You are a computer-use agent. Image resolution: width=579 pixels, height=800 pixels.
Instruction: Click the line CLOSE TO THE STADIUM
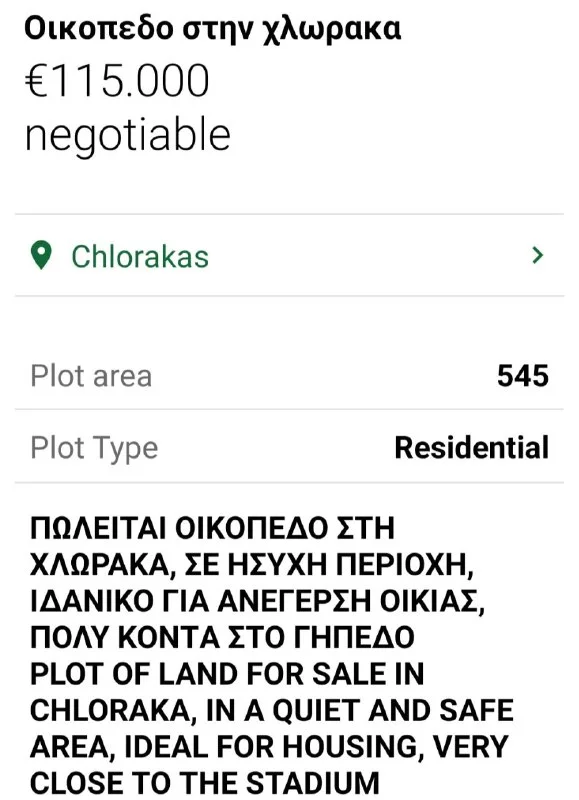point(205,783)
